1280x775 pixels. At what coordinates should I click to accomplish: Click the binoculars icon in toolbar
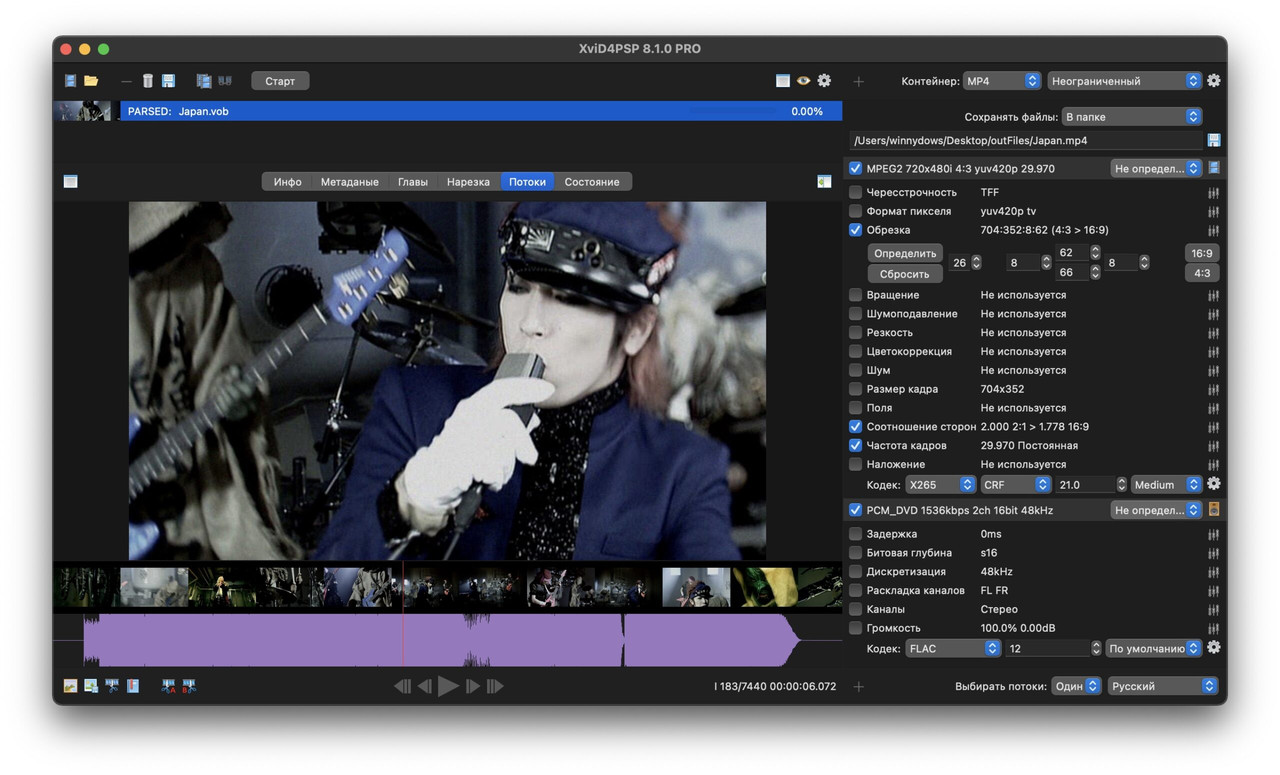pos(225,81)
